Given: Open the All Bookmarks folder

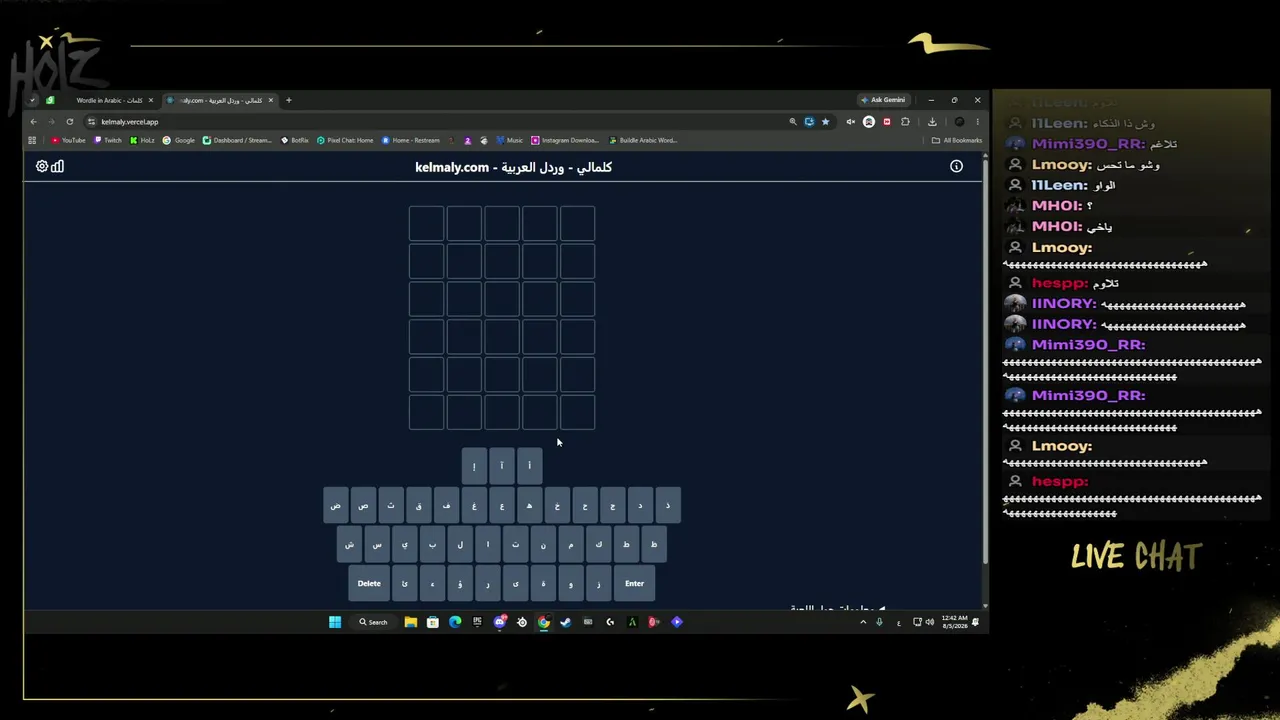Looking at the screenshot, I should 957,140.
